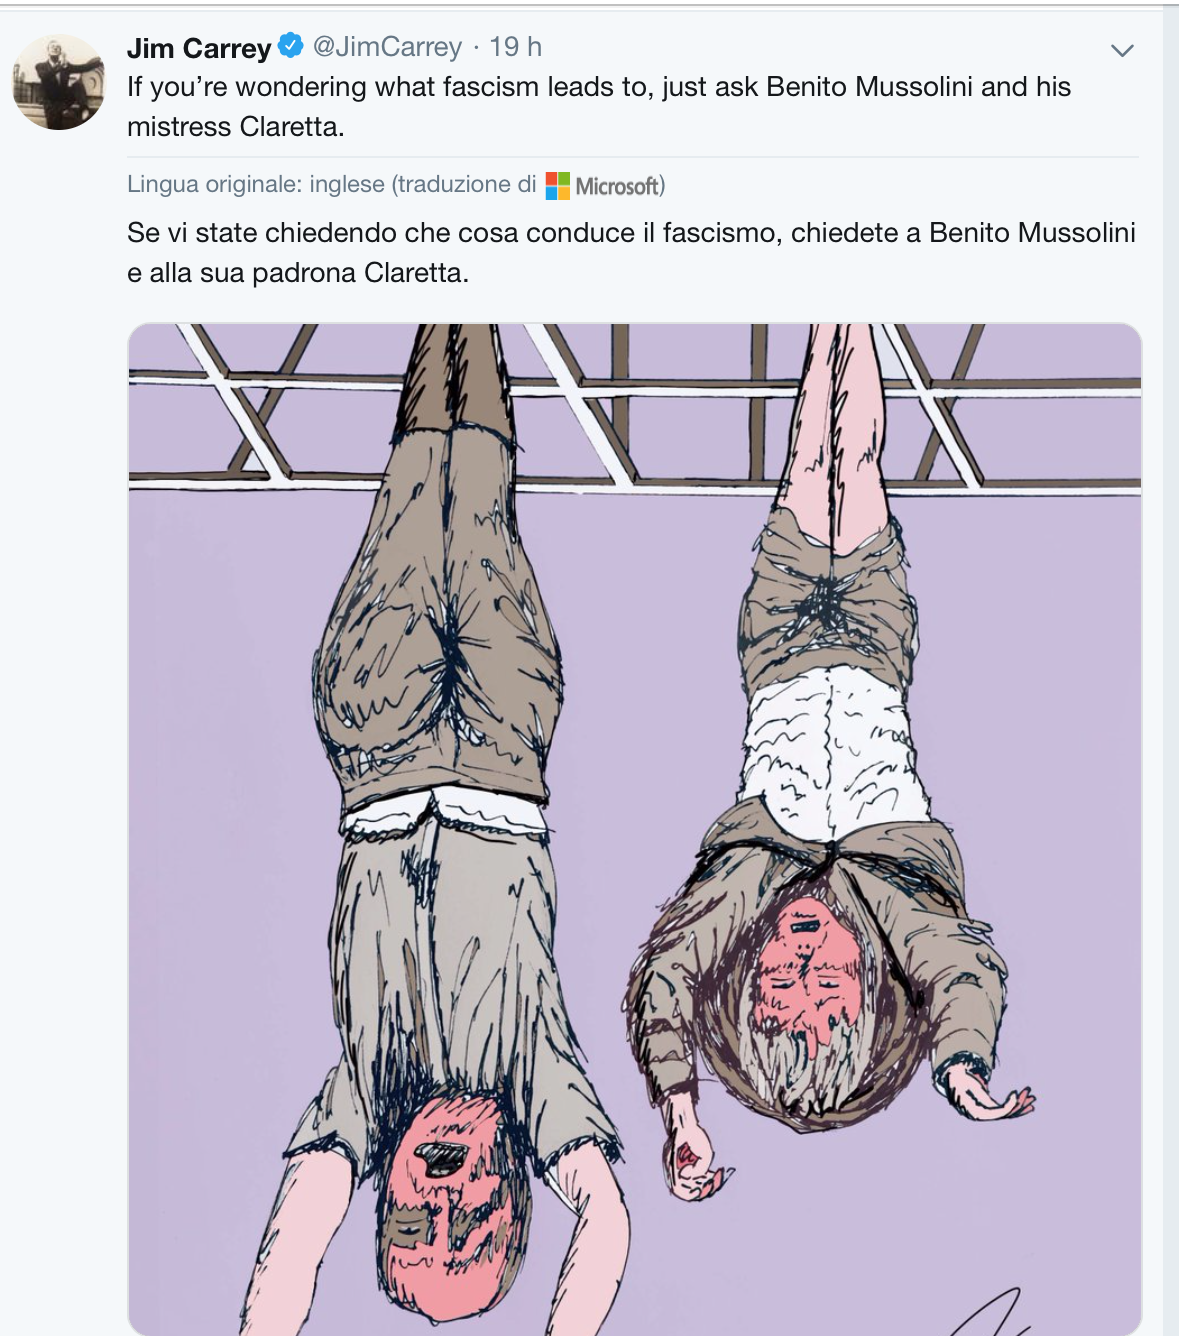Click the blue verified badge icon
The height and width of the screenshot is (1336, 1179).
[291, 46]
